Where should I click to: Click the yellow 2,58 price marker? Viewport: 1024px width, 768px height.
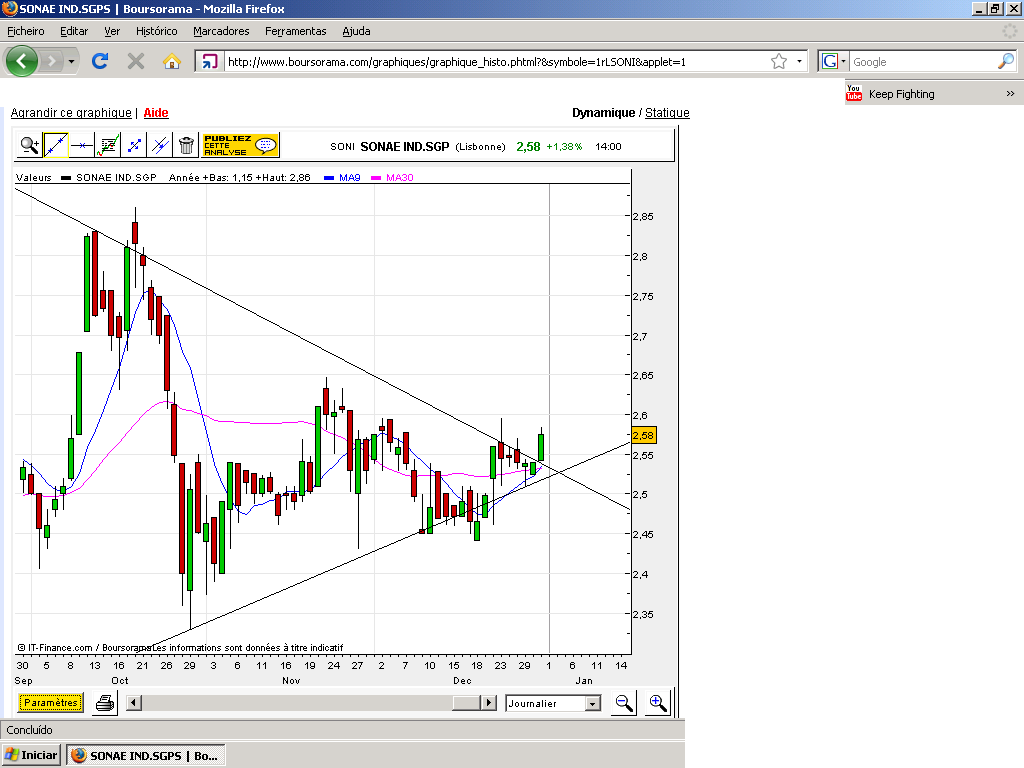coord(643,435)
